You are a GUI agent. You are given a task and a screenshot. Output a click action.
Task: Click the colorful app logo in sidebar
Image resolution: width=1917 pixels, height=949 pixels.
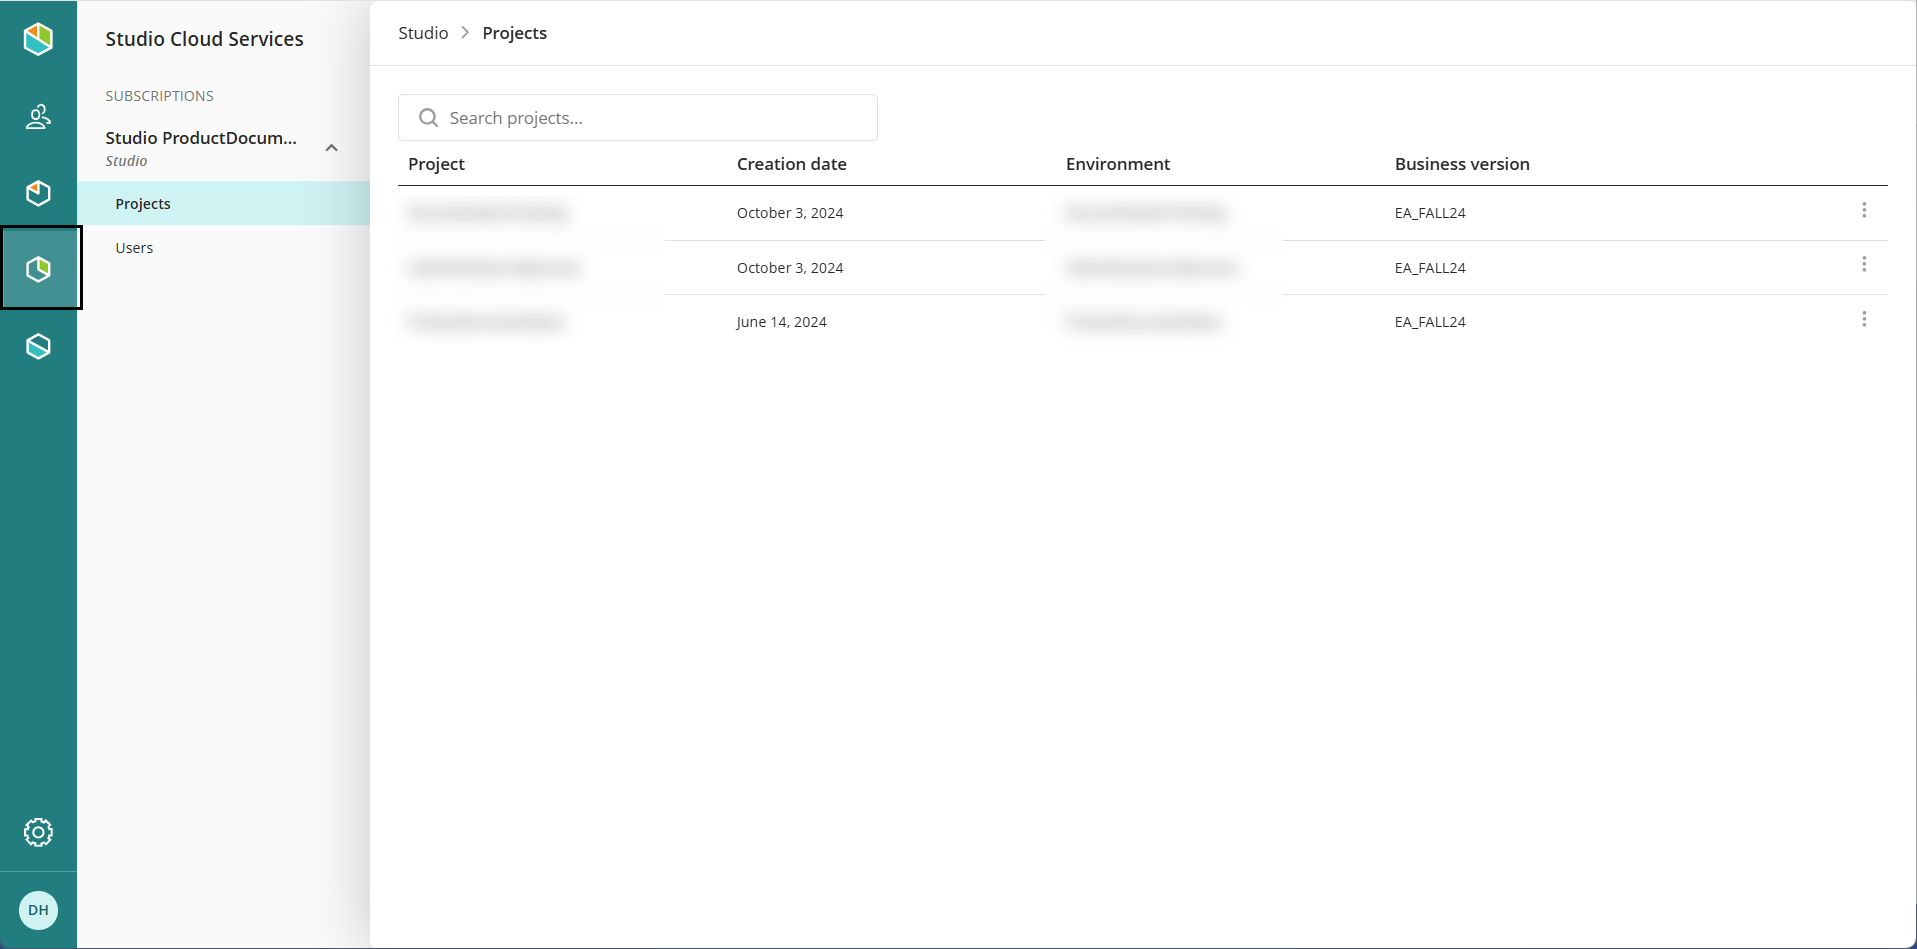[x=38, y=40]
